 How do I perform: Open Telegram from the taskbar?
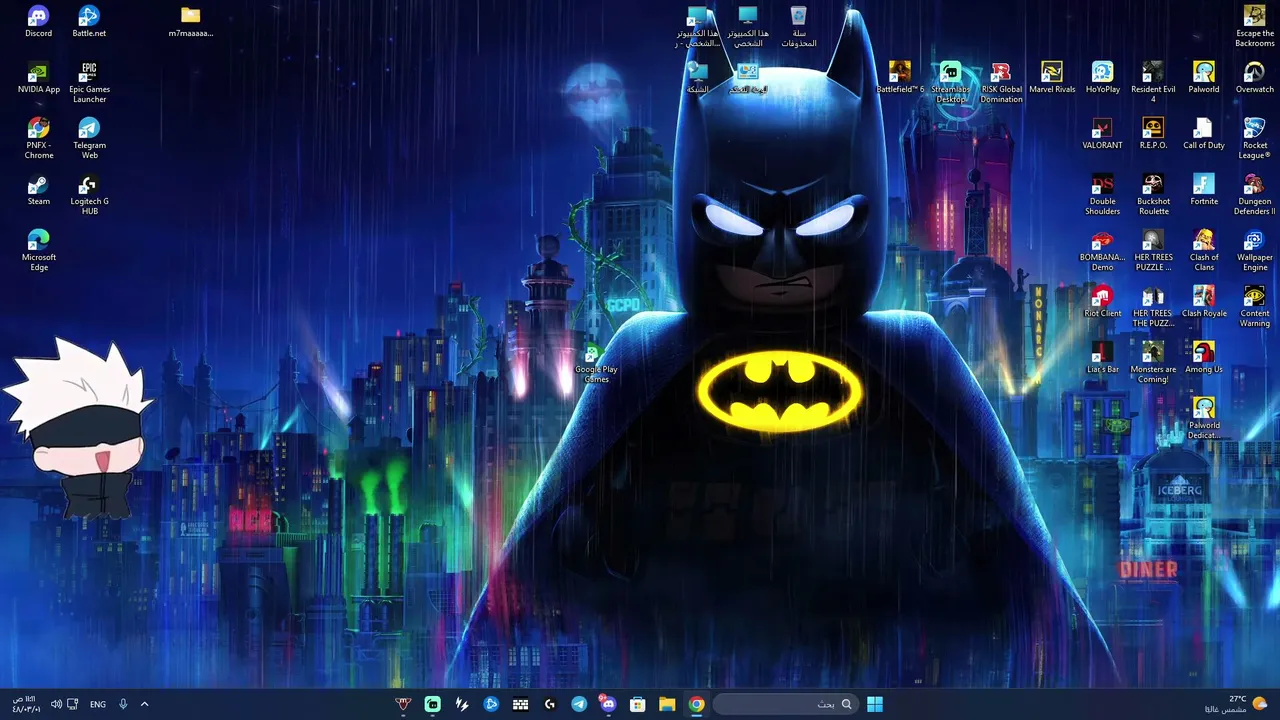(579, 704)
